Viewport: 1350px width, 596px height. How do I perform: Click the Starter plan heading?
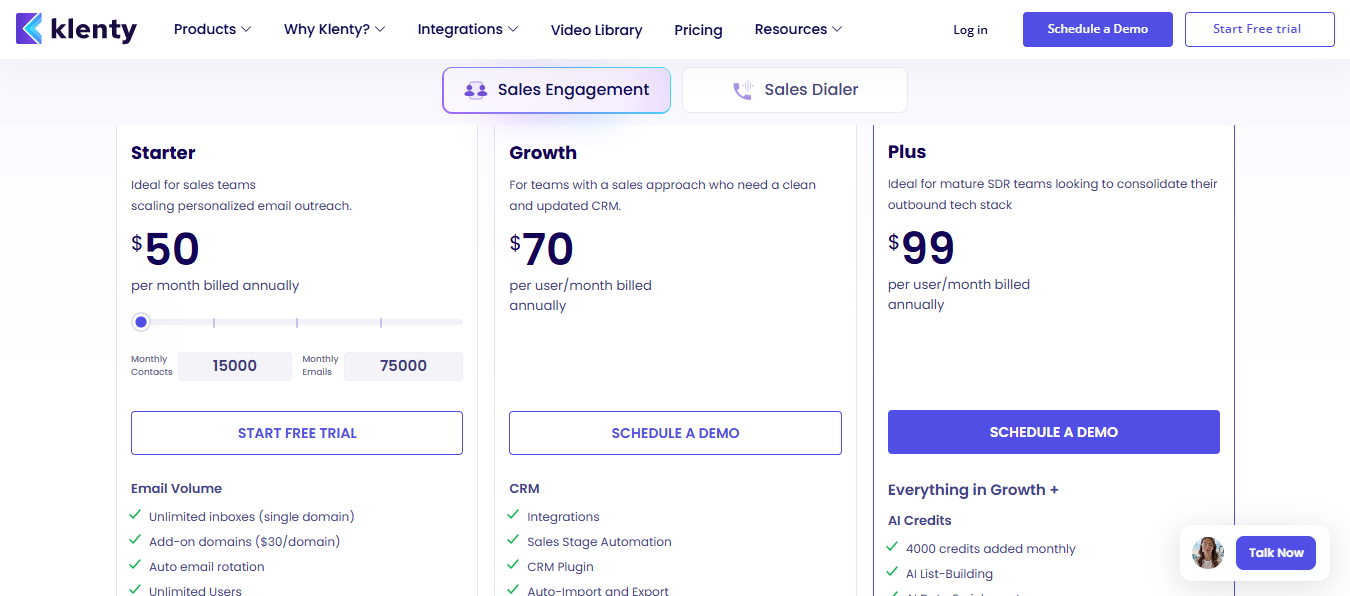click(163, 153)
